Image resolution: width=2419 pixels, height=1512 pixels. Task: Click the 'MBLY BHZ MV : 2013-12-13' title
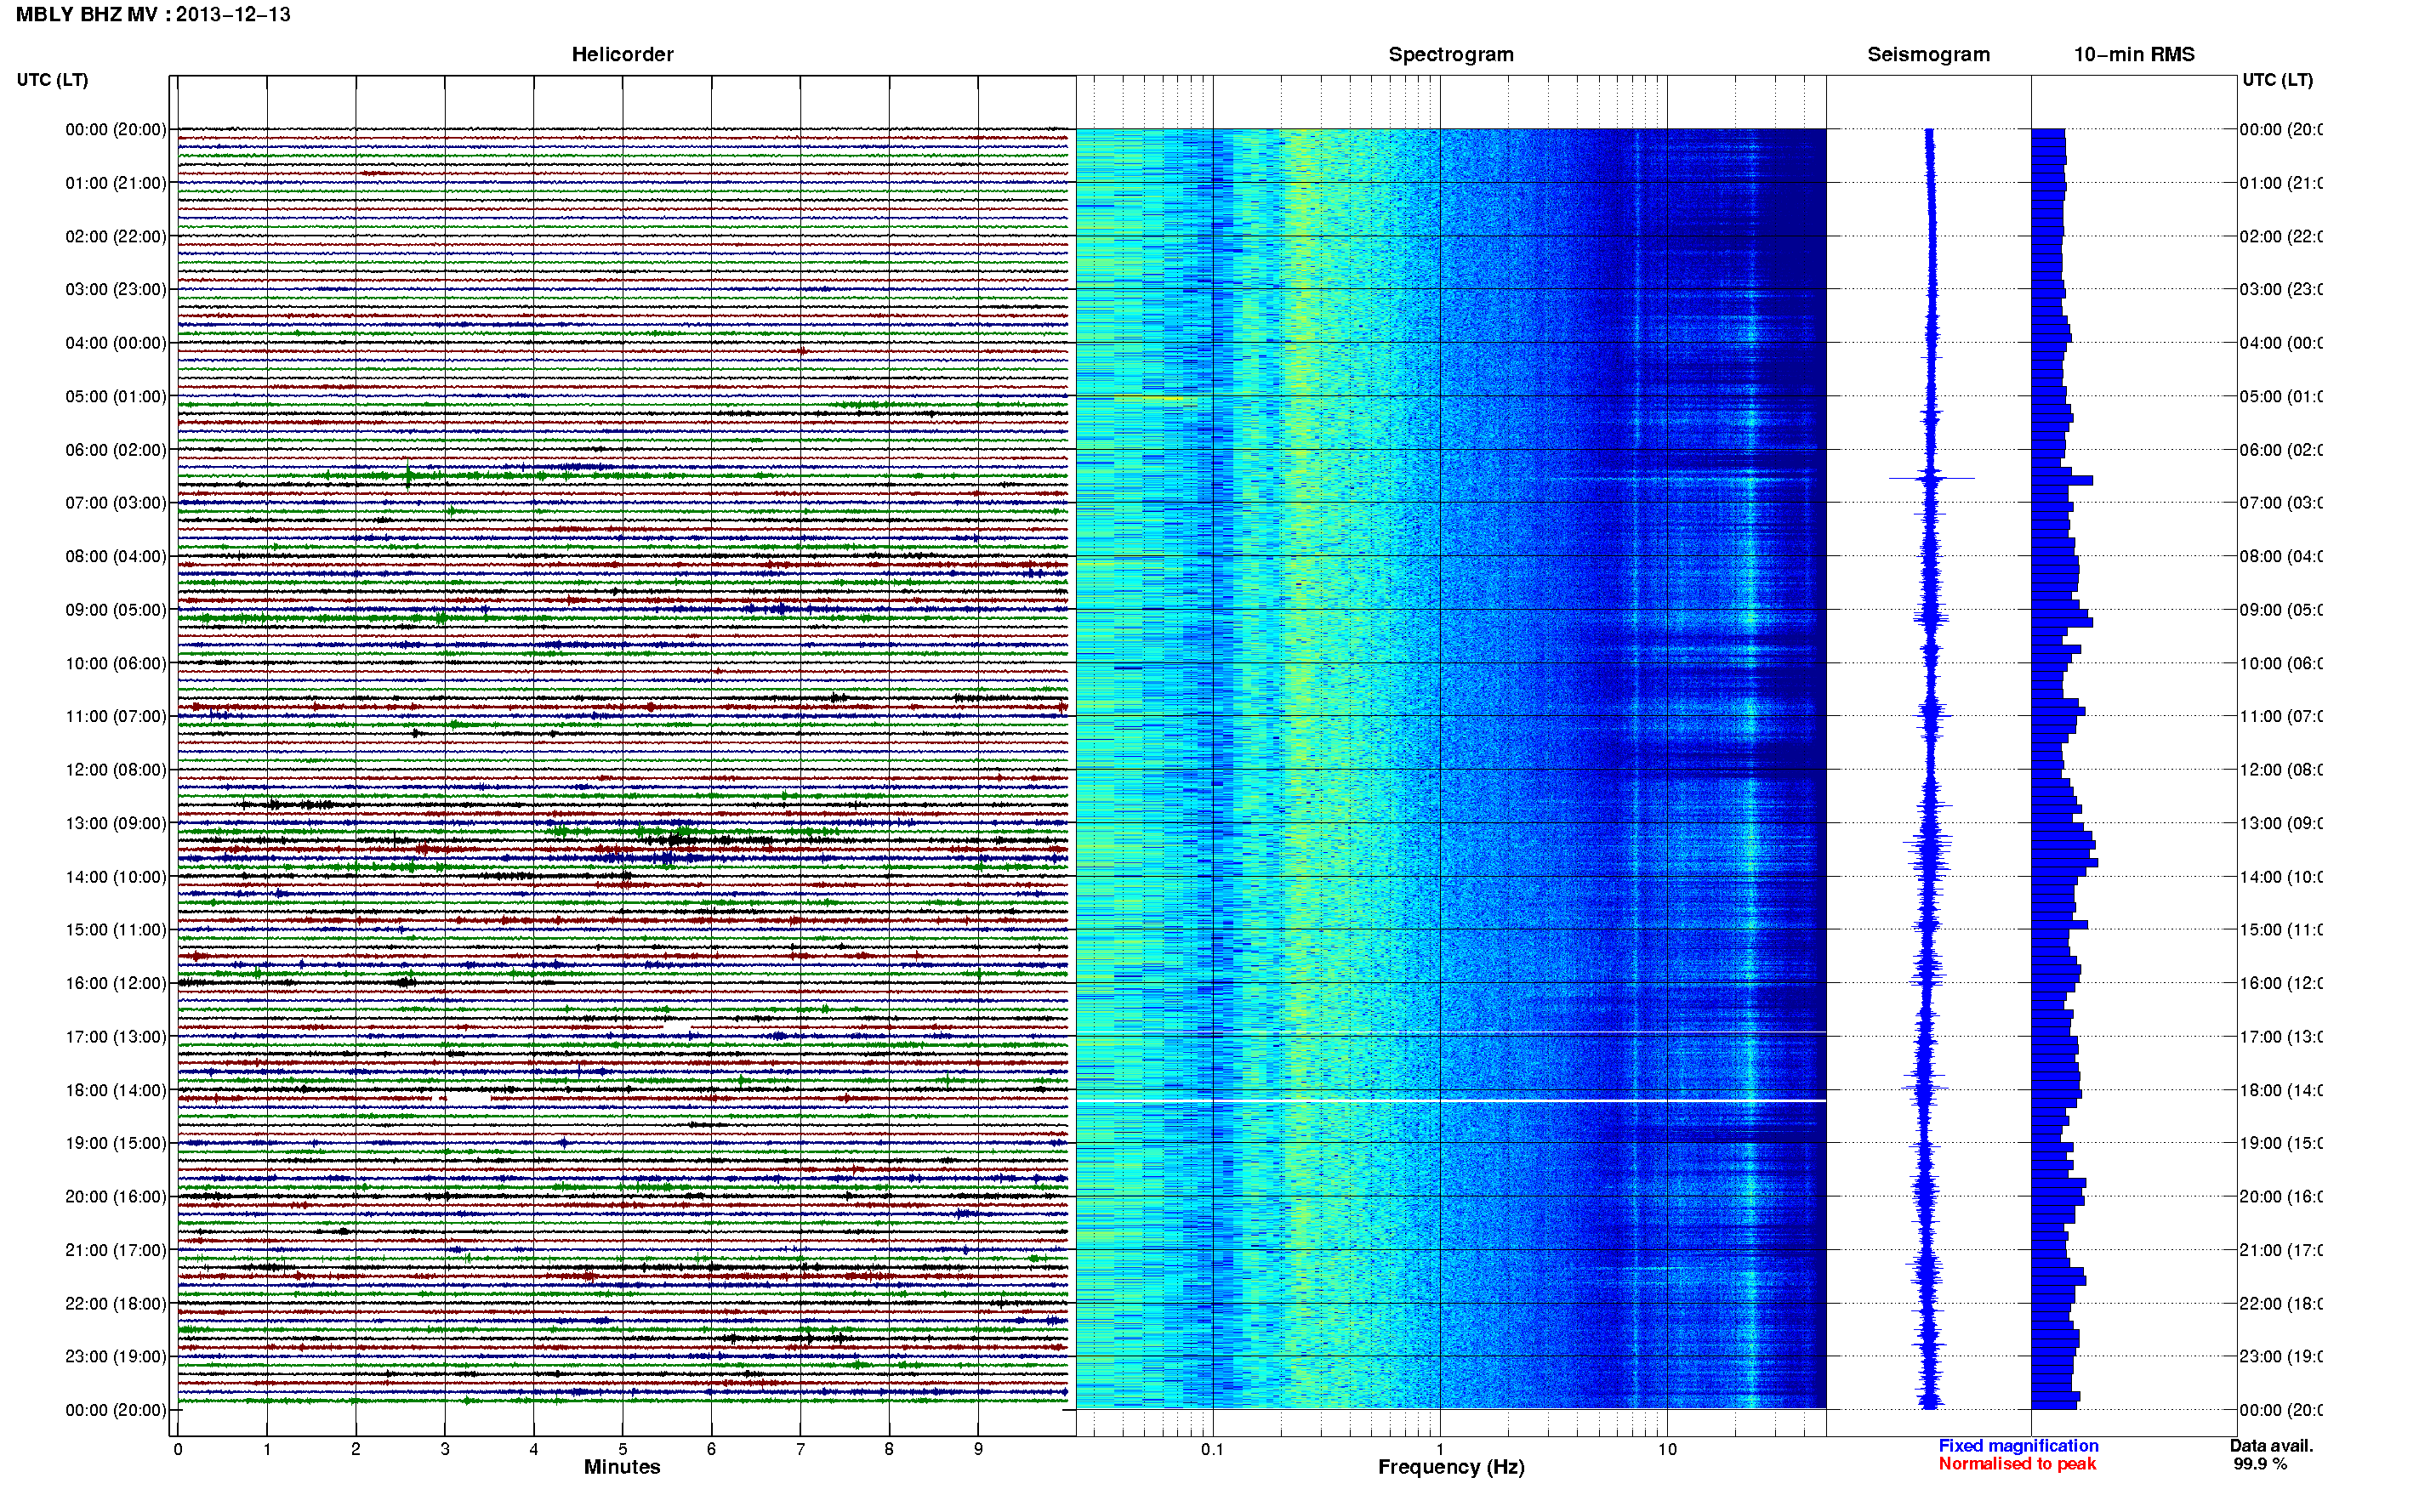pos(153,14)
